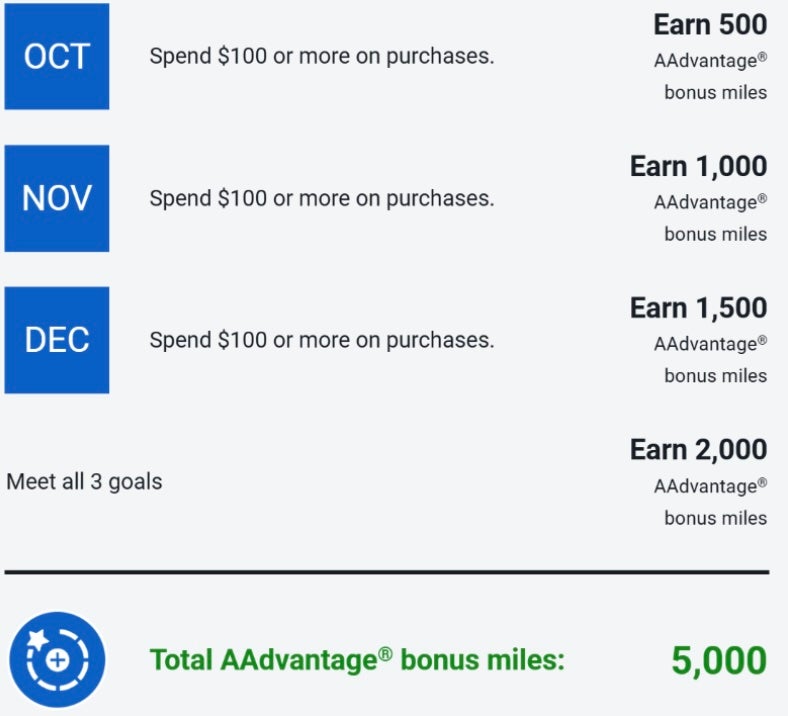This screenshot has width=788, height=716.
Task: Click the DEC month badge
Action: (x=57, y=340)
